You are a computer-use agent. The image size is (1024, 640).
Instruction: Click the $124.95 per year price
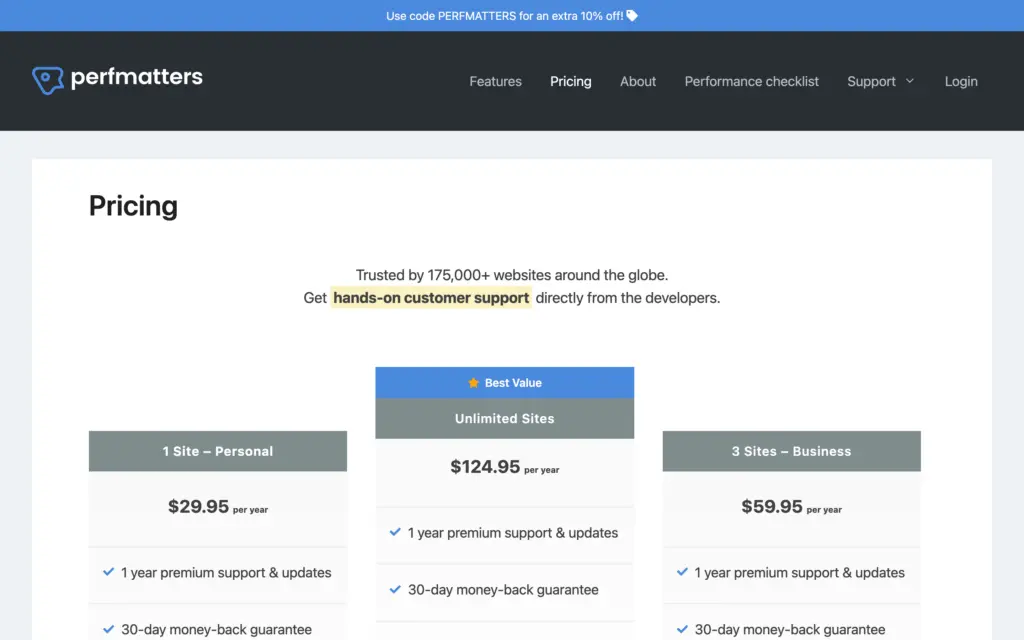(x=505, y=467)
